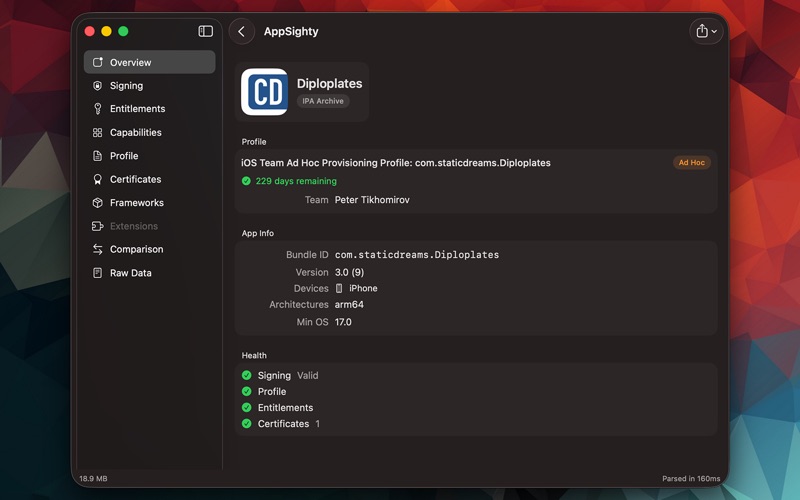Open the Capabilities section

[x=149, y=132]
